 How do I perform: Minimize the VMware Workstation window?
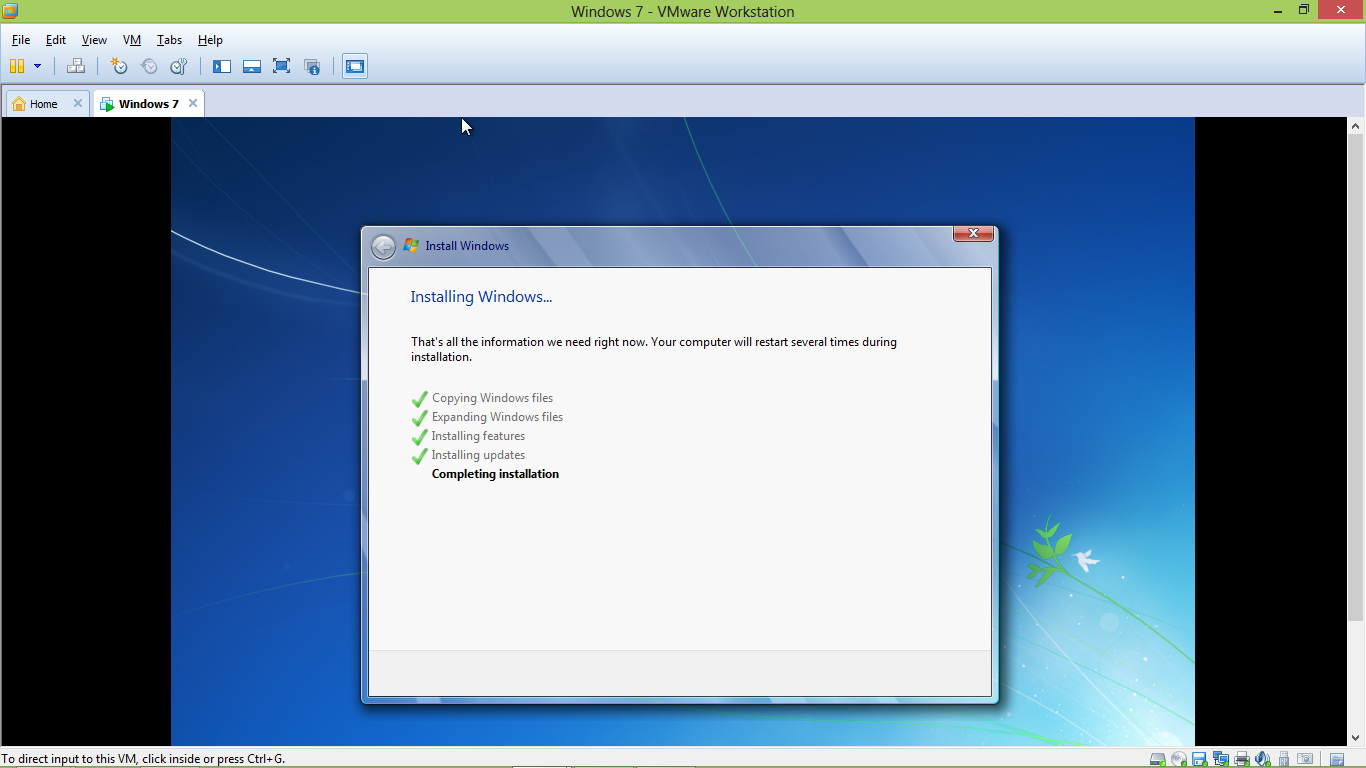1279,10
